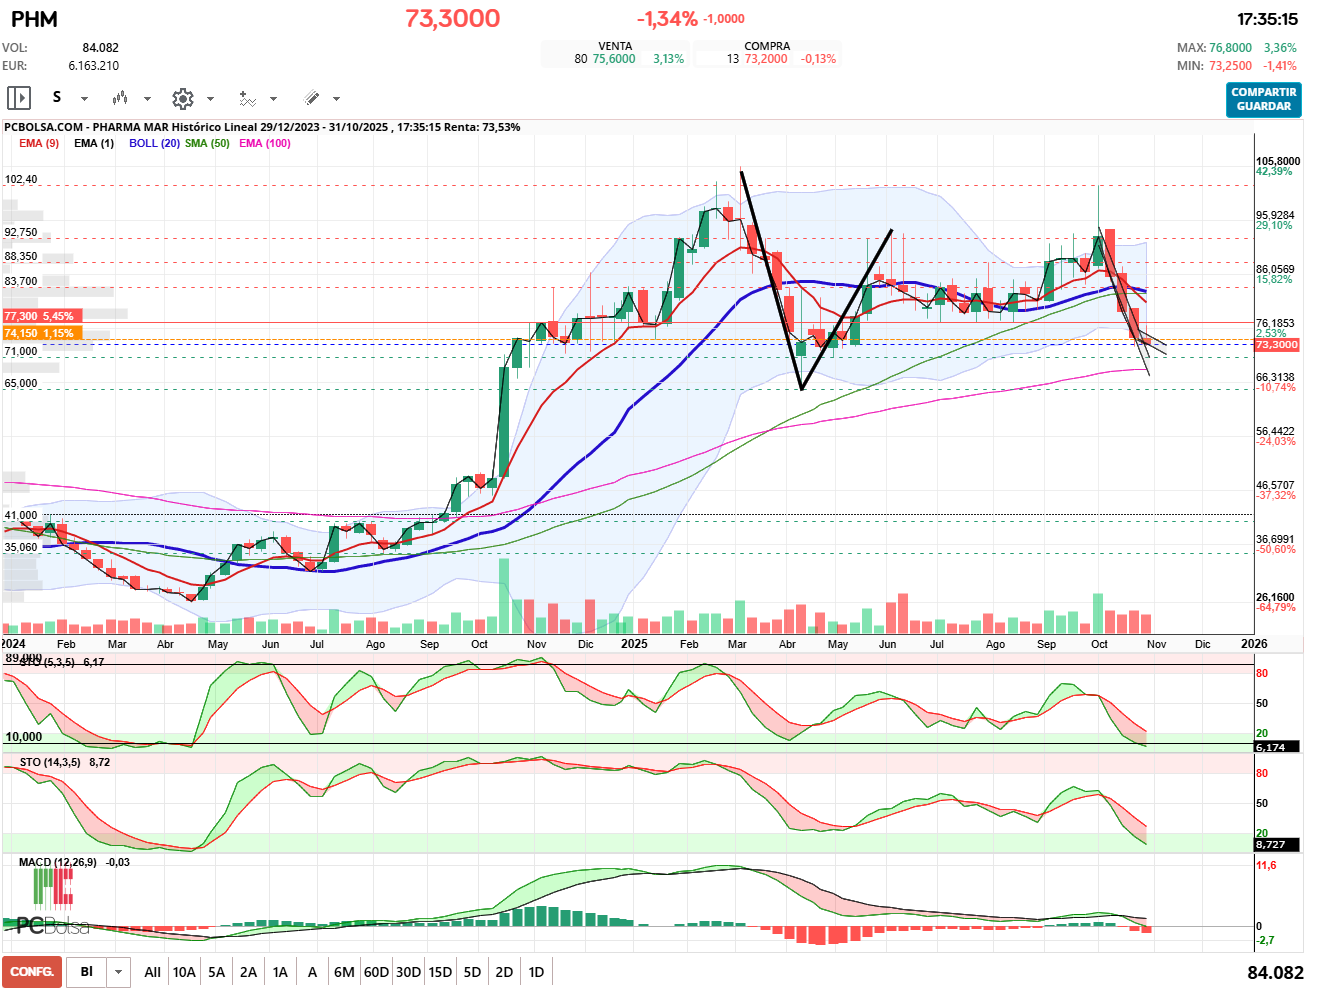Open the dropdown arrow beside the pencil tool

coord(336,99)
